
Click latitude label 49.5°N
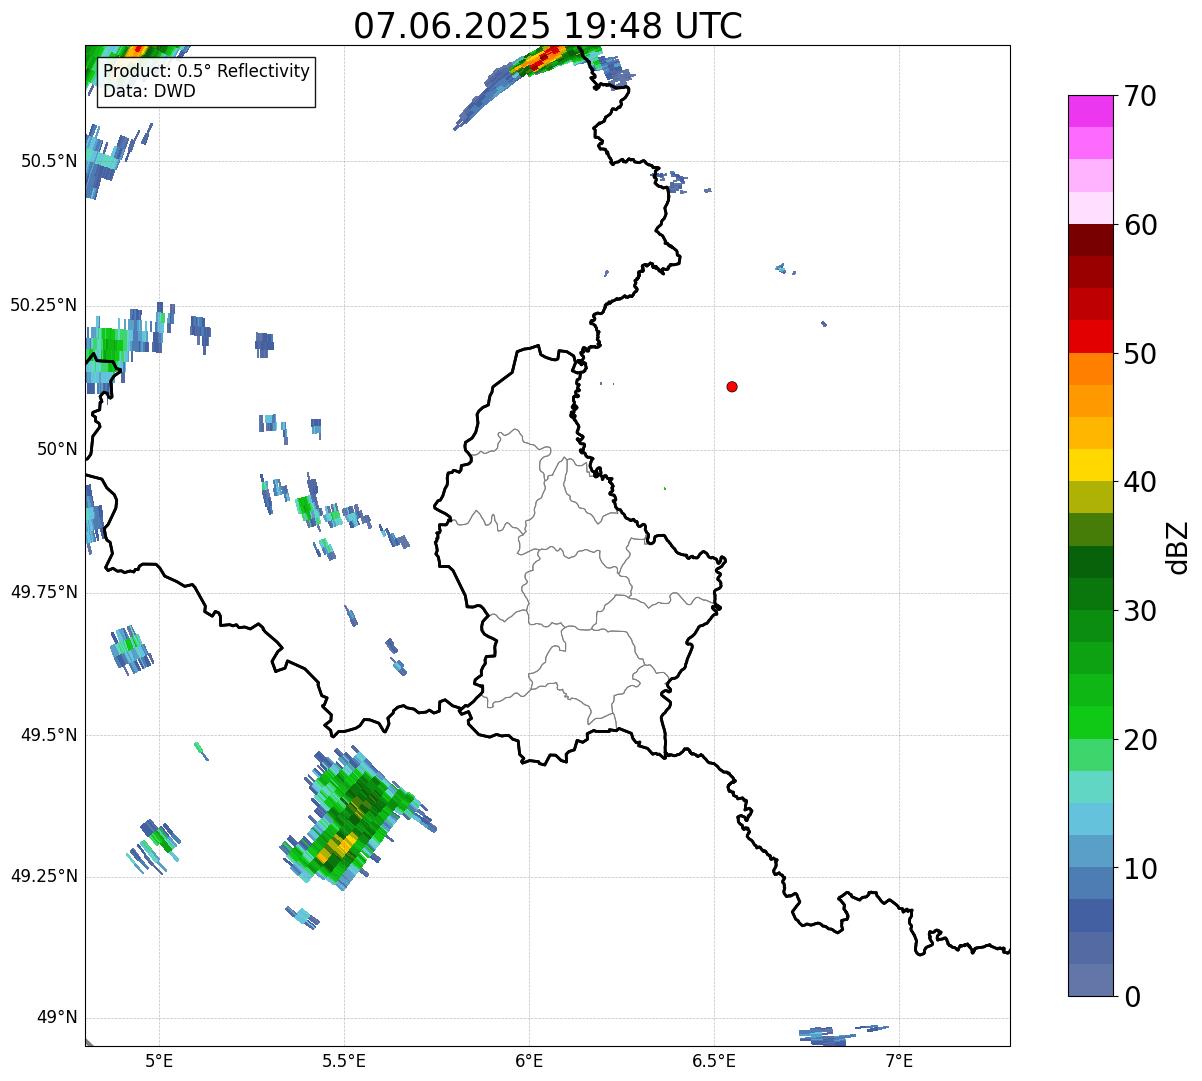[48, 735]
